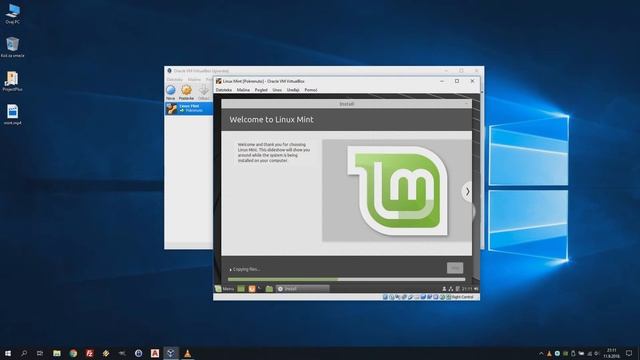Click the green Show Desktop icon in guest panel

[241, 289]
